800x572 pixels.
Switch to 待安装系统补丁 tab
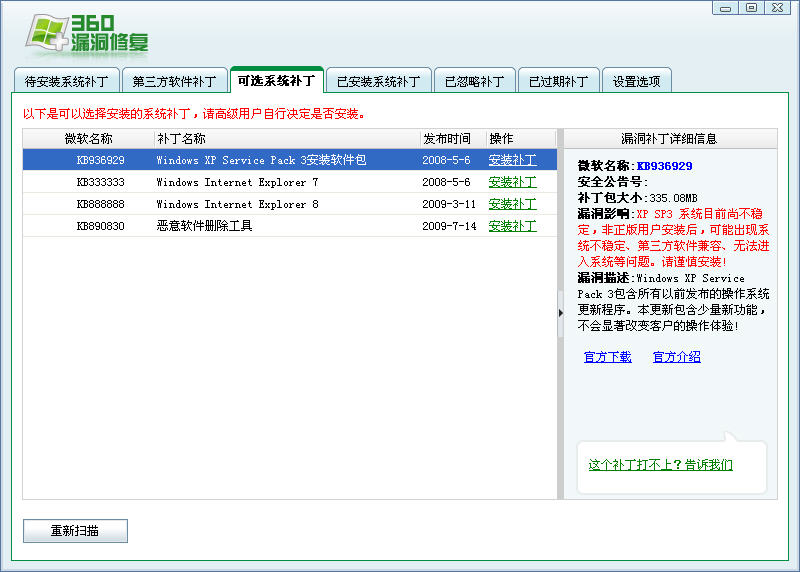click(67, 81)
